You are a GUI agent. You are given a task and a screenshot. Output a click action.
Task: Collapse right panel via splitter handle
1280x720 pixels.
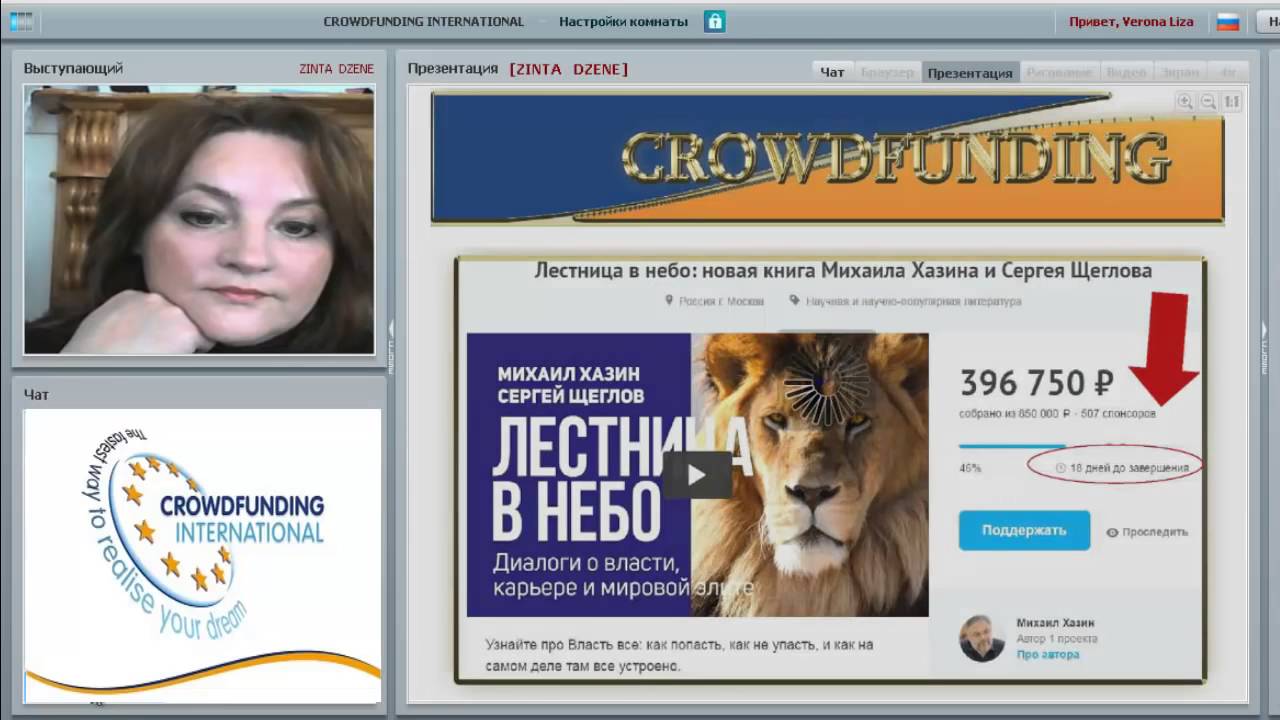click(x=1264, y=346)
